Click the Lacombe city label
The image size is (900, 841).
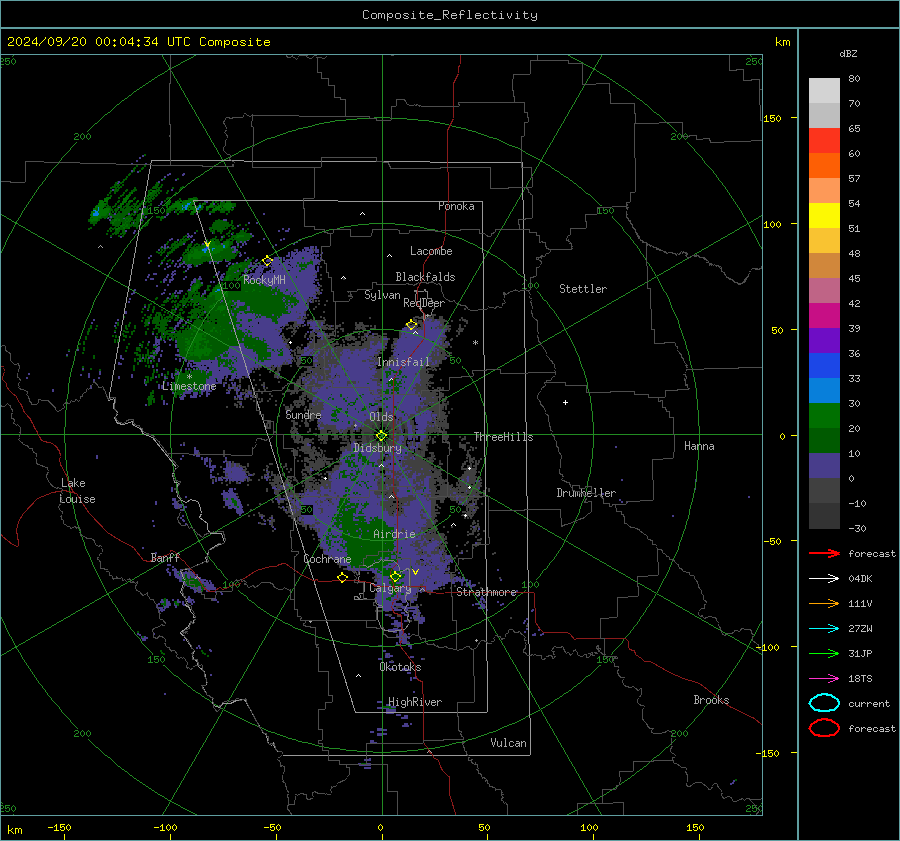[x=431, y=251]
